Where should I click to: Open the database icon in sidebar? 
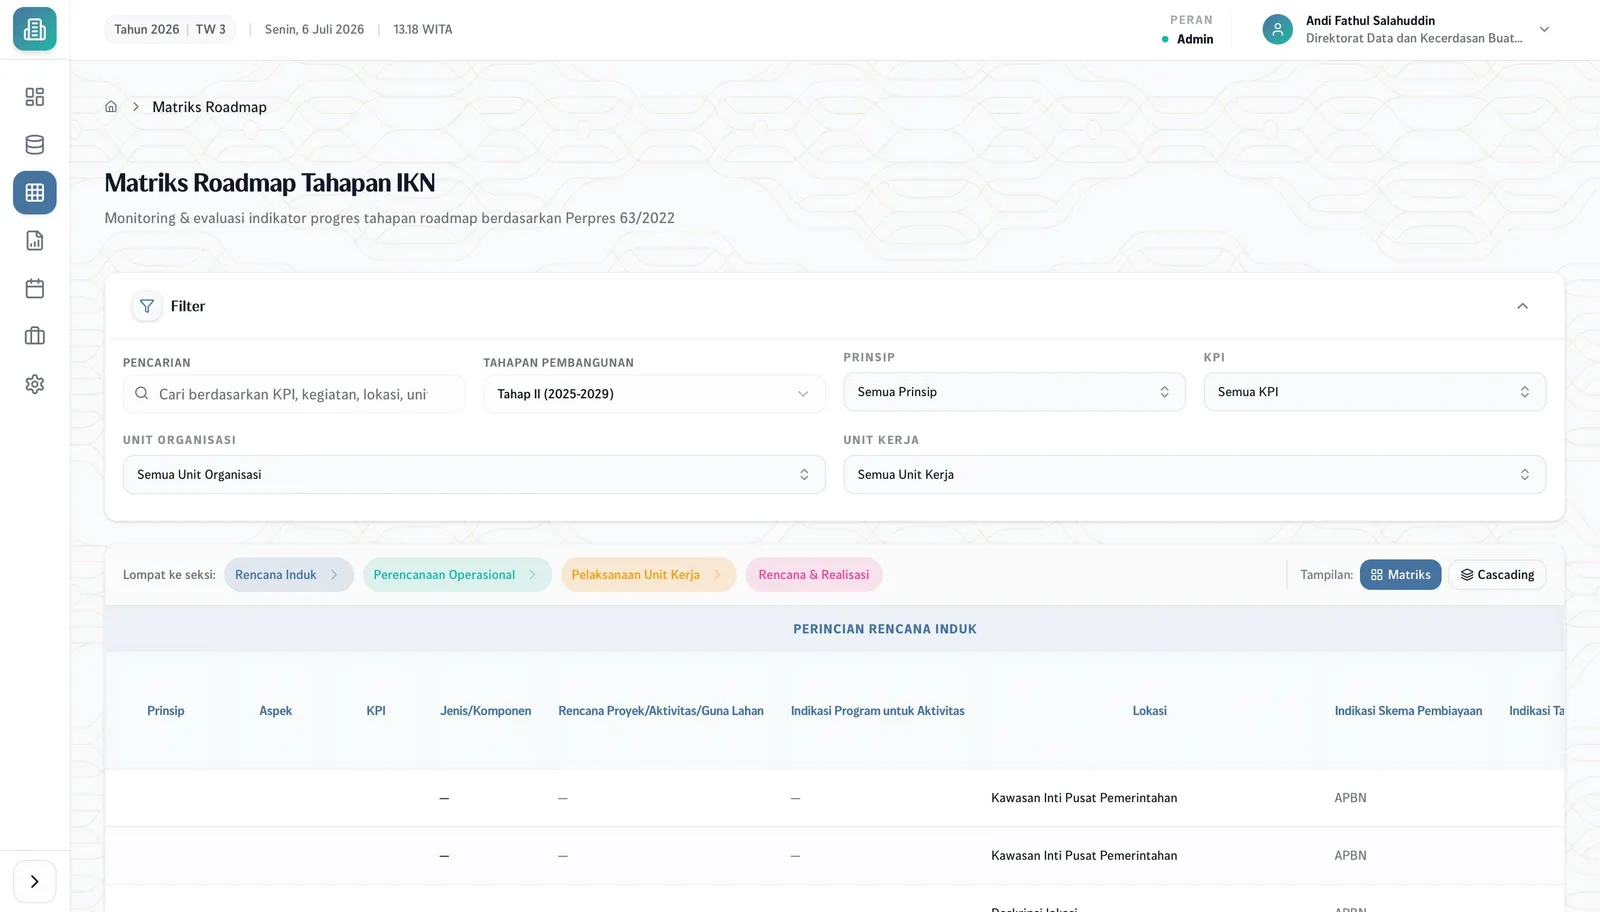tap(35, 145)
